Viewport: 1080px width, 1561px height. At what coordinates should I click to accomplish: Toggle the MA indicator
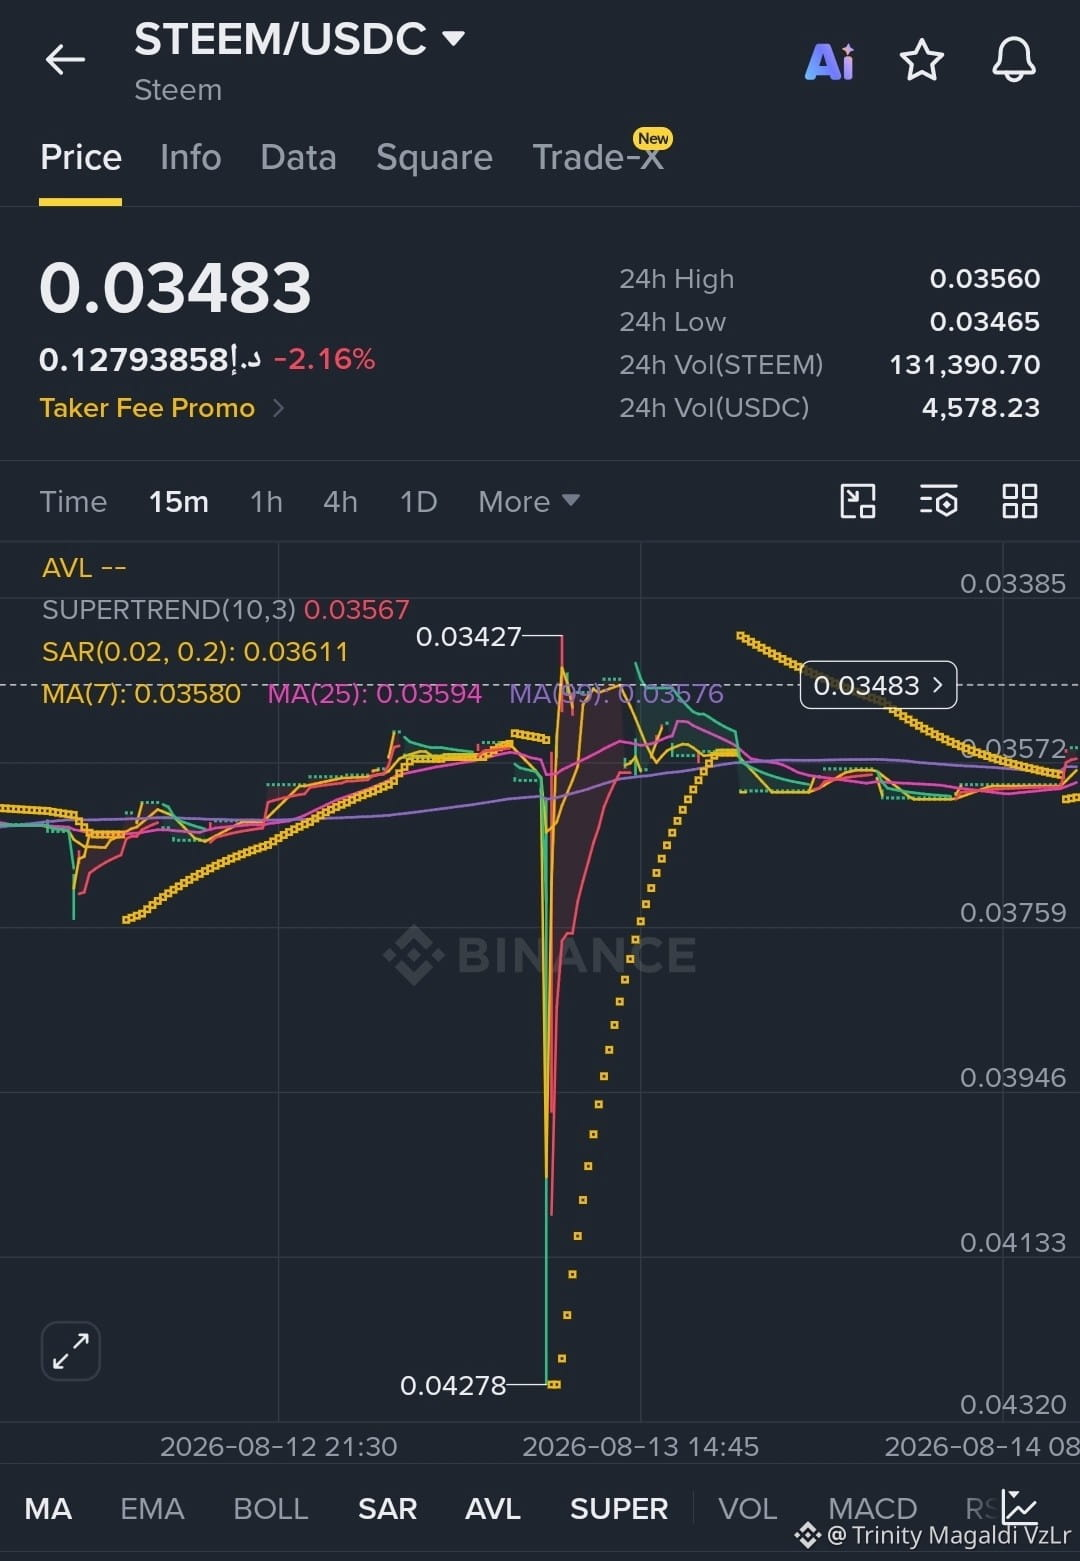(x=48, y=1508)
